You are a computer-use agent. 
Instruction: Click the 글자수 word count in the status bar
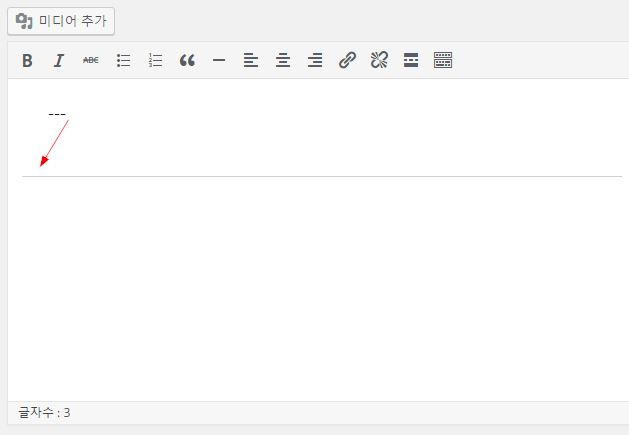pos(45,412)
